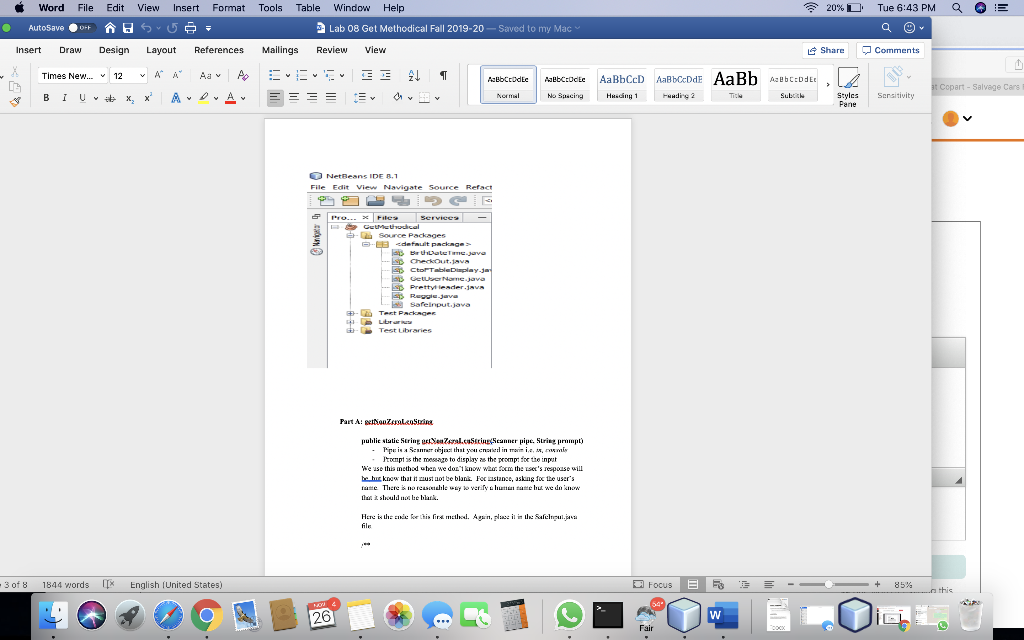Align text left
This screenshot has height=640, width=1024.
tap(275, 98)
